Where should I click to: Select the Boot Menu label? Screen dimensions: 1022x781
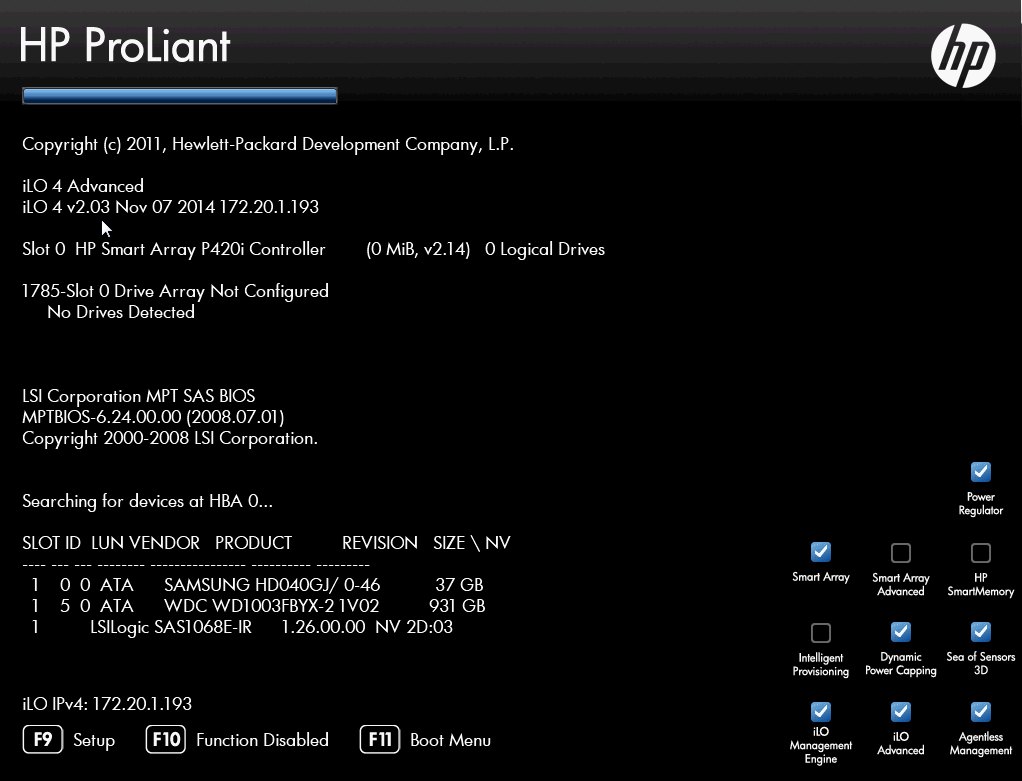click(x=450, y=740)
